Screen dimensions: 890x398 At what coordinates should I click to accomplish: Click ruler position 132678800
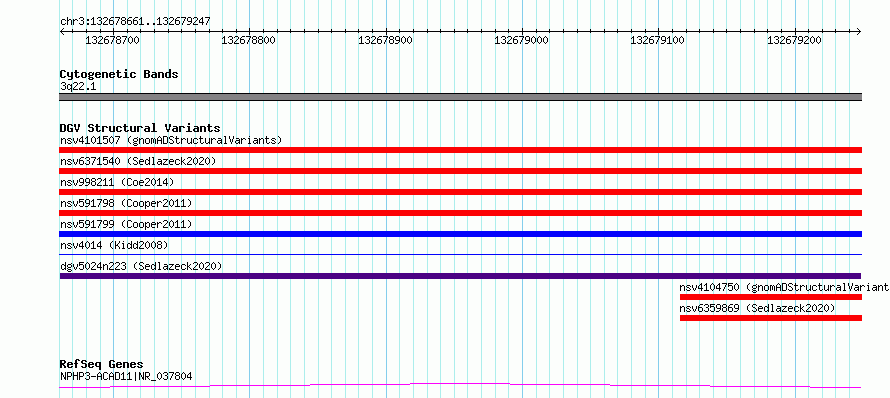click(x=249, y=40)
